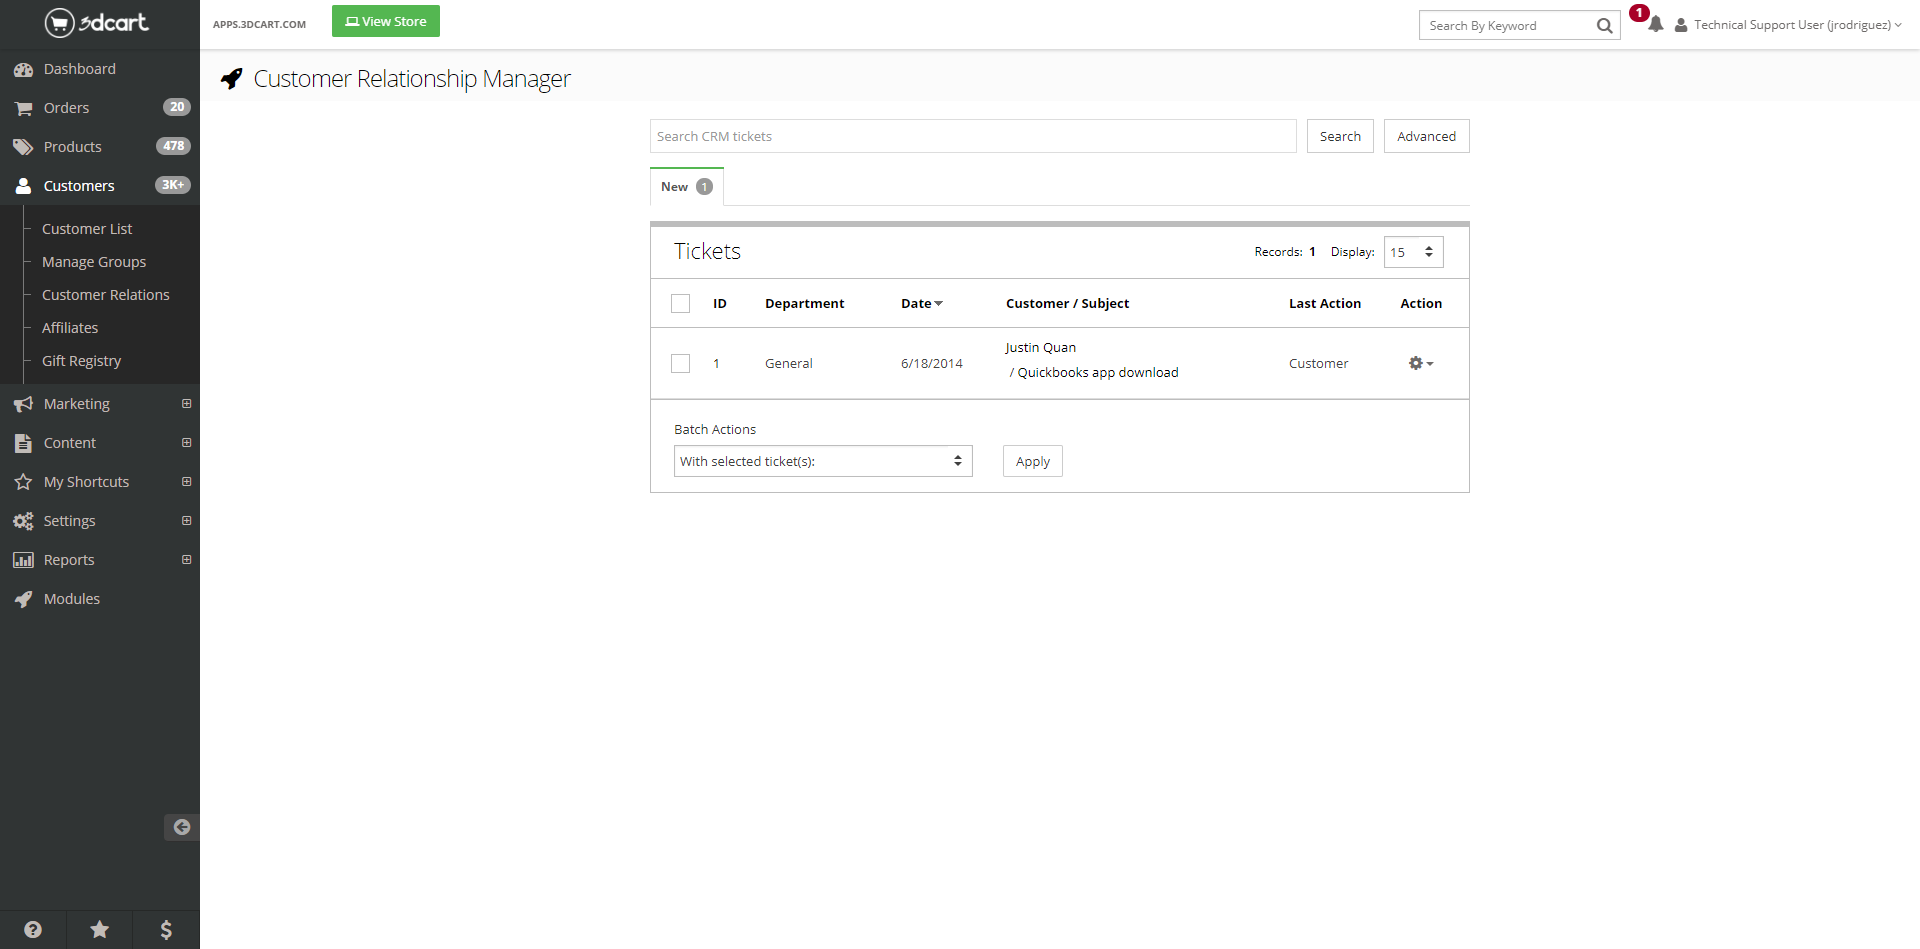Click the magnifier icon in keyword search
1920x949 pixels.
1604,26
